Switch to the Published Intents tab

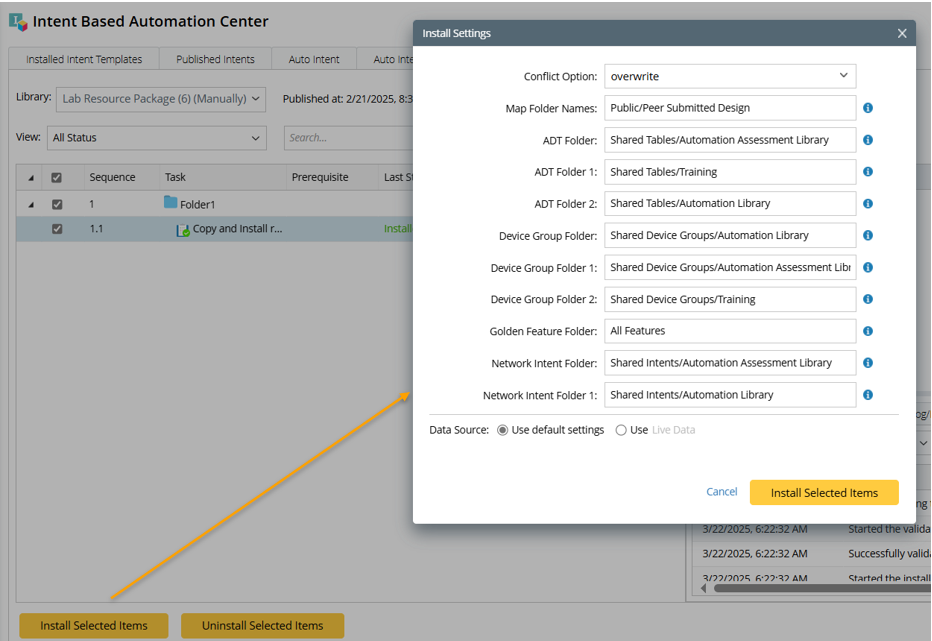[x=215, y=59]
